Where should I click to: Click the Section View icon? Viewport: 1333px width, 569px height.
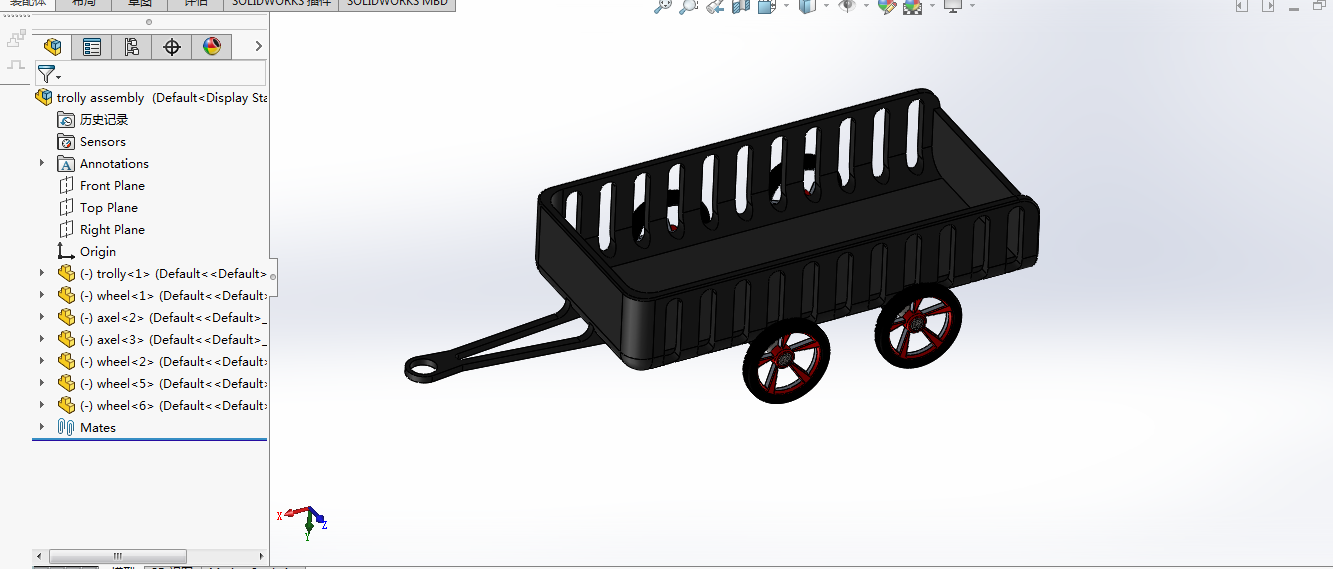coord(741,6)
